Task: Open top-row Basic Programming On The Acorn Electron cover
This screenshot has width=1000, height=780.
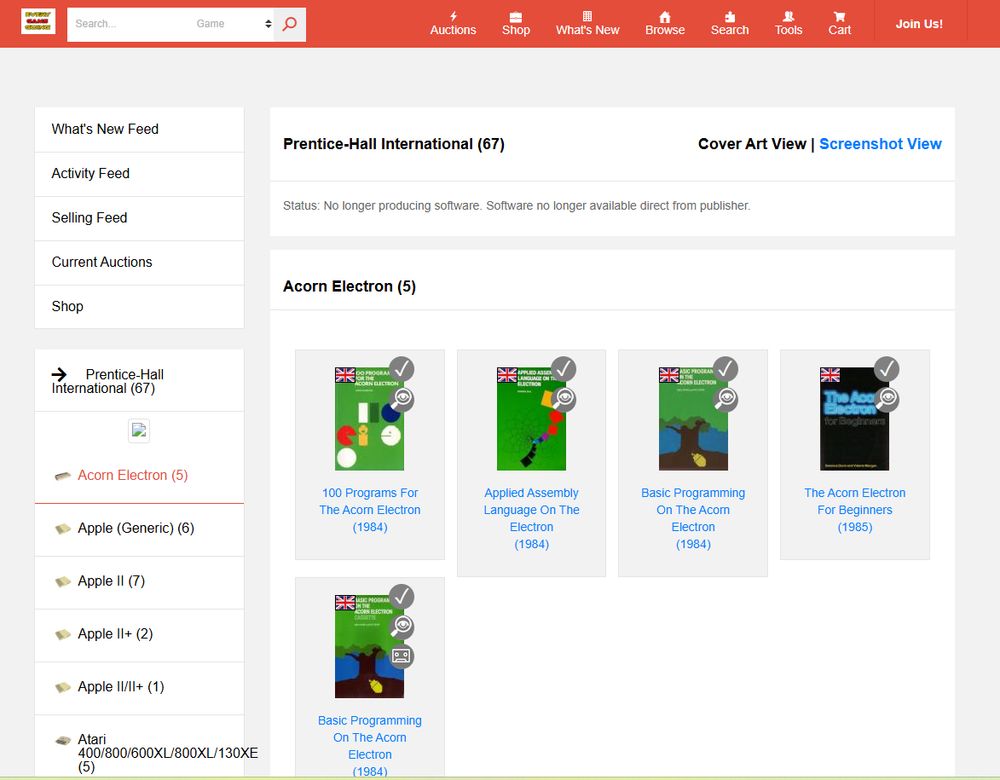Action: (x=693, y=419)
